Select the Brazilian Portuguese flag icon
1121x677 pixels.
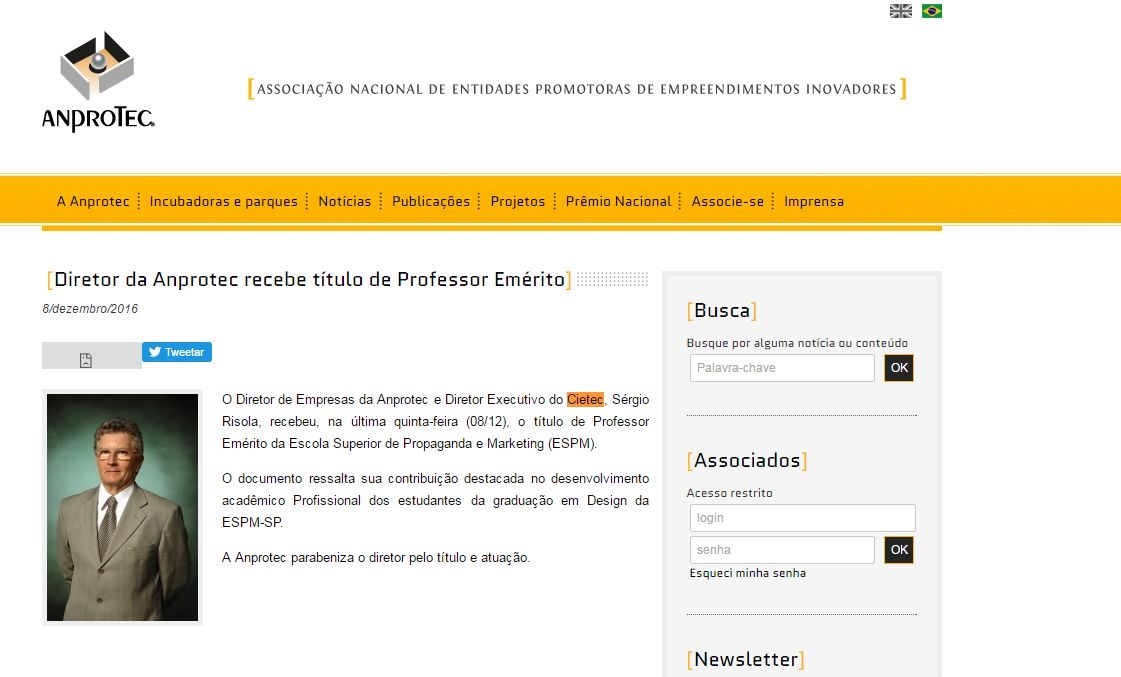coord(932,11)
